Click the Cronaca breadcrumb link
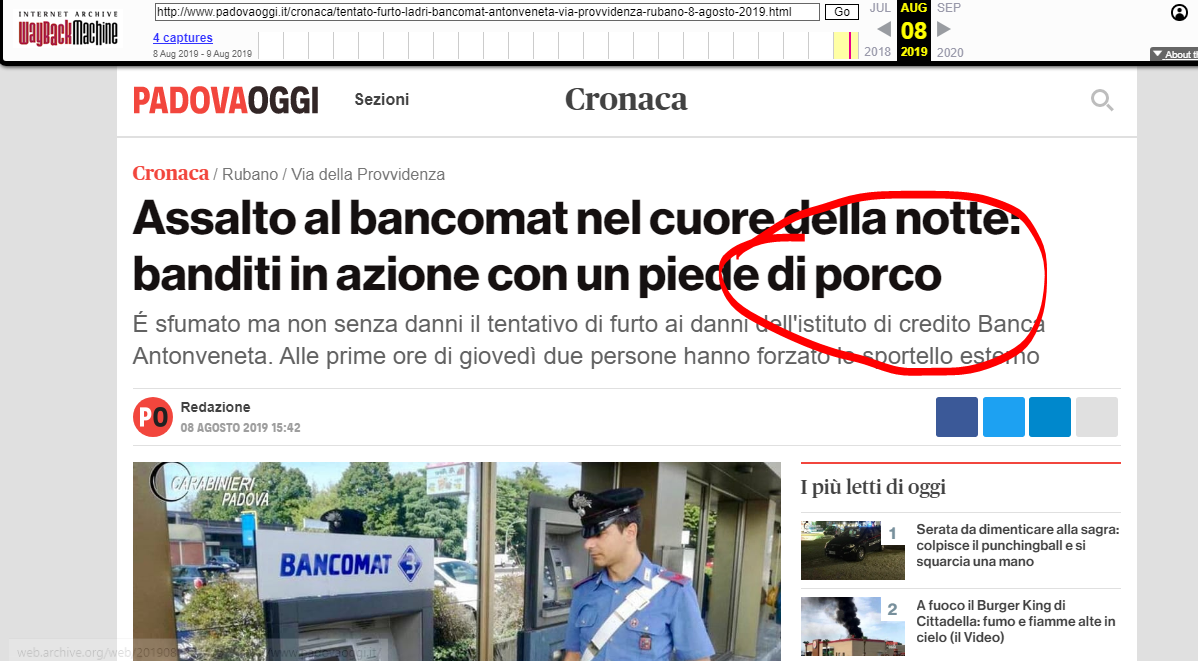Image resolution: width=1198 pixels, height=661 pixels. [x=170, y=173]
